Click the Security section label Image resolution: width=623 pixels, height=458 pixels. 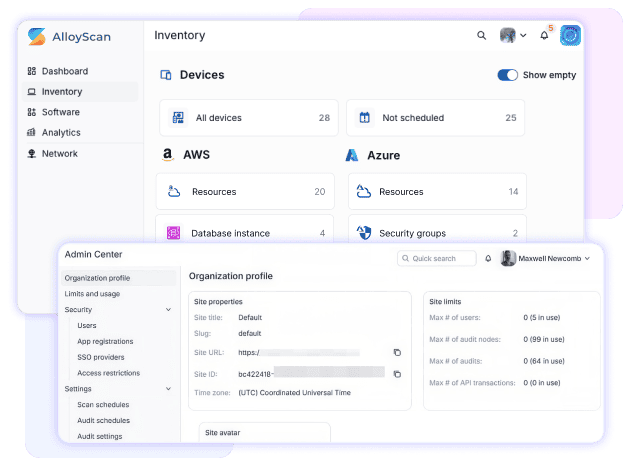78,309
